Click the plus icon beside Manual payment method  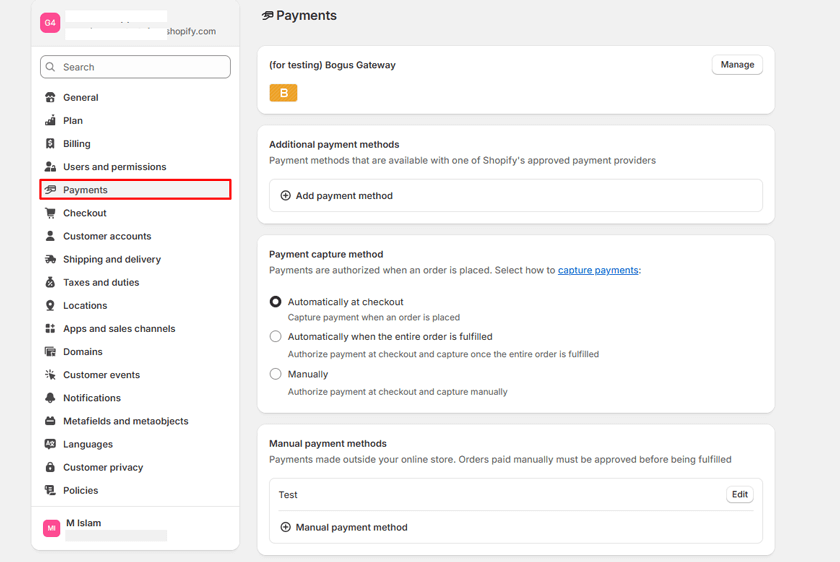pyautogui.click(x=286, y=527)
